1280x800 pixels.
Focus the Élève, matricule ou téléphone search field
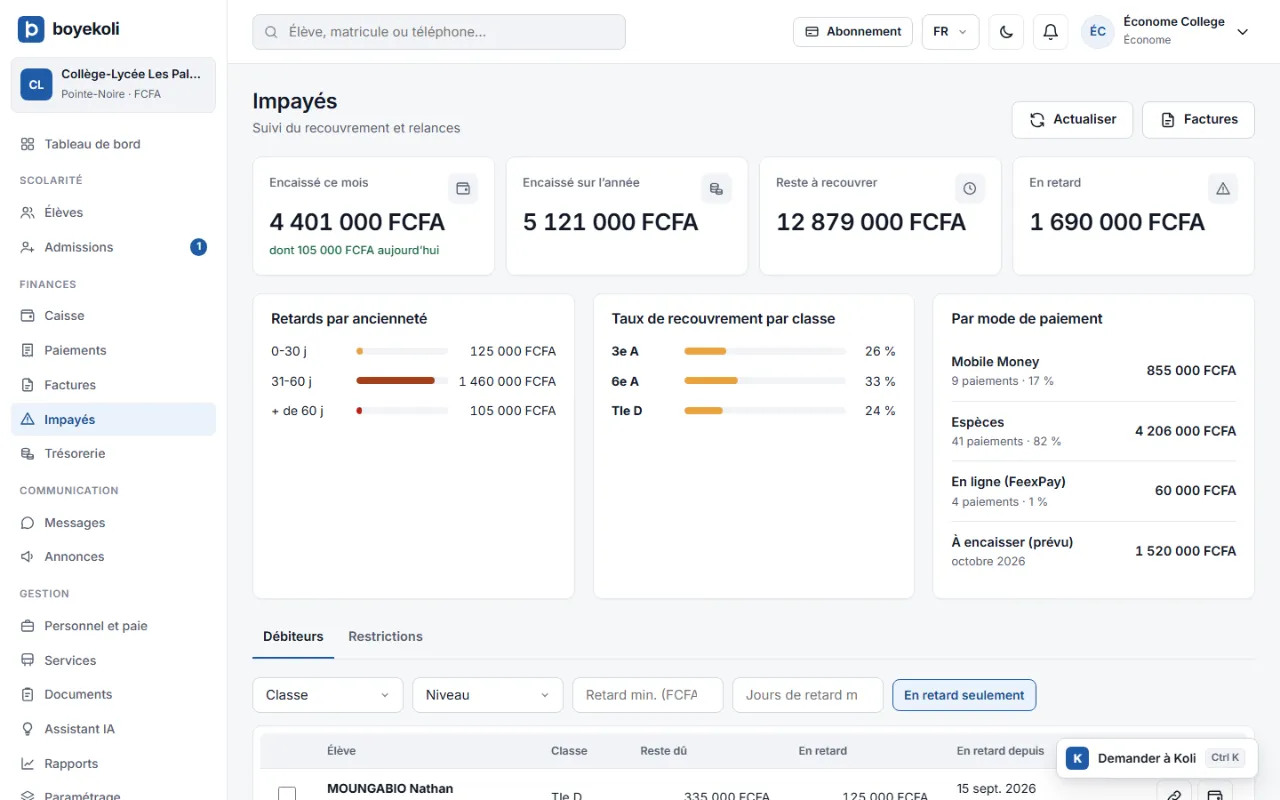coord(439,32)
